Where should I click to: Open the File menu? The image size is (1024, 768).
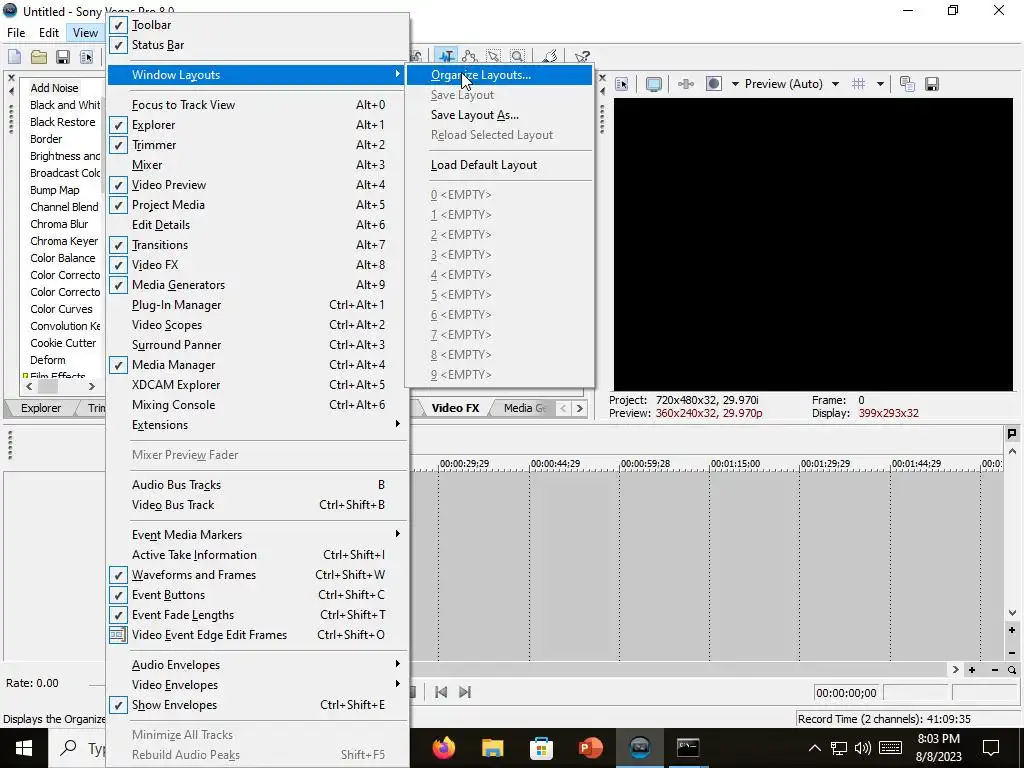[x=16, y=33]
